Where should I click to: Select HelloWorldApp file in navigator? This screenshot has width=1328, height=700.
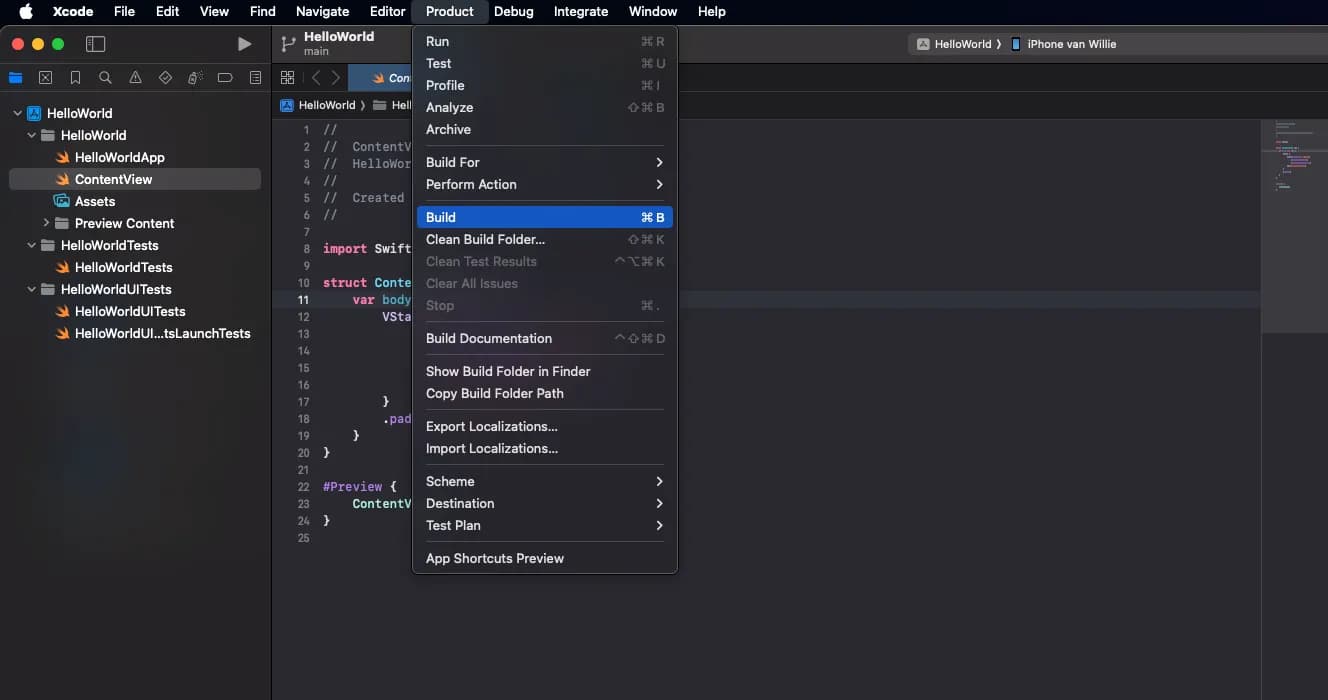coord(119,157)
